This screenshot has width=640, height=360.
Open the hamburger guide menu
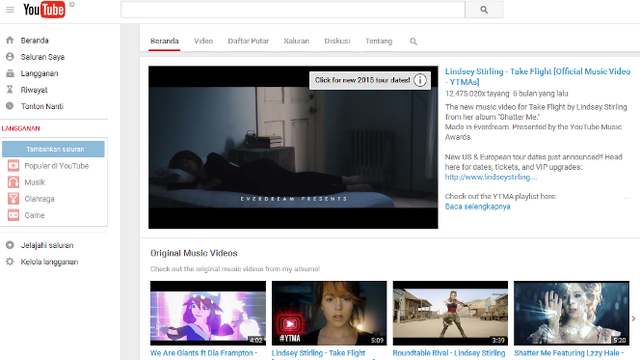[x=10, y=9]
